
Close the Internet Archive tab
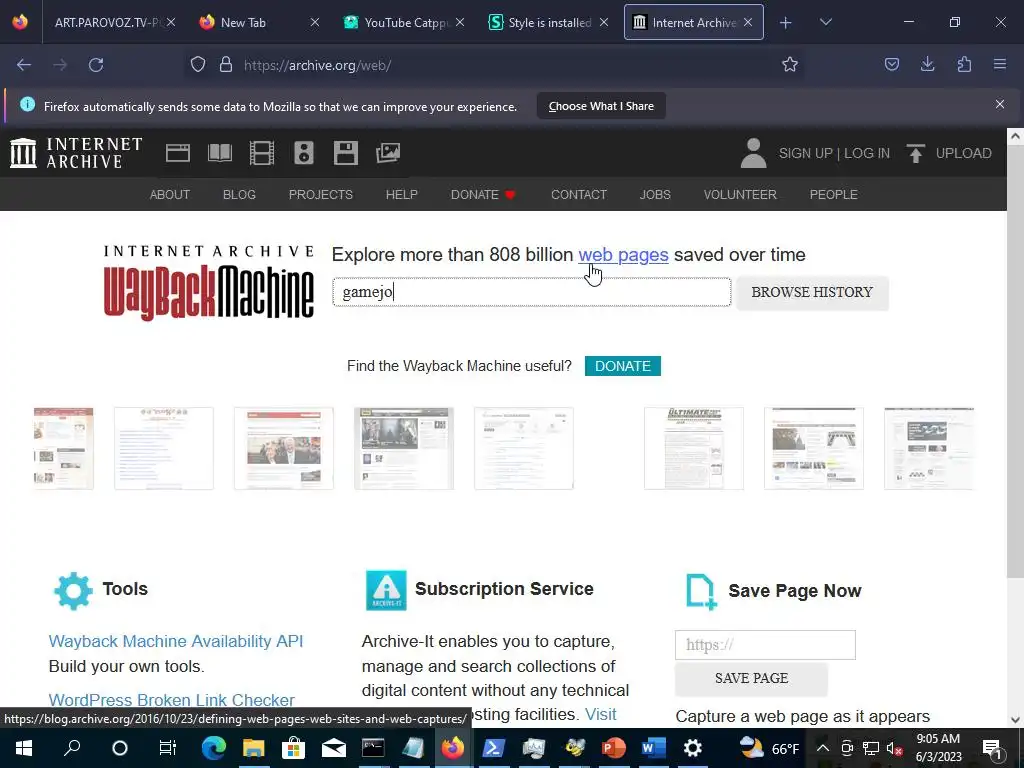coord(748,22)
